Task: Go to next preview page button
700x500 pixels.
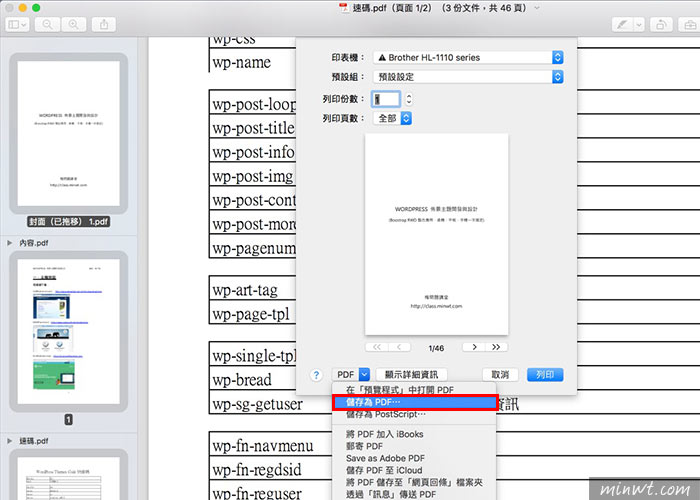Action: pyautogui.click(x=474, y=347)
